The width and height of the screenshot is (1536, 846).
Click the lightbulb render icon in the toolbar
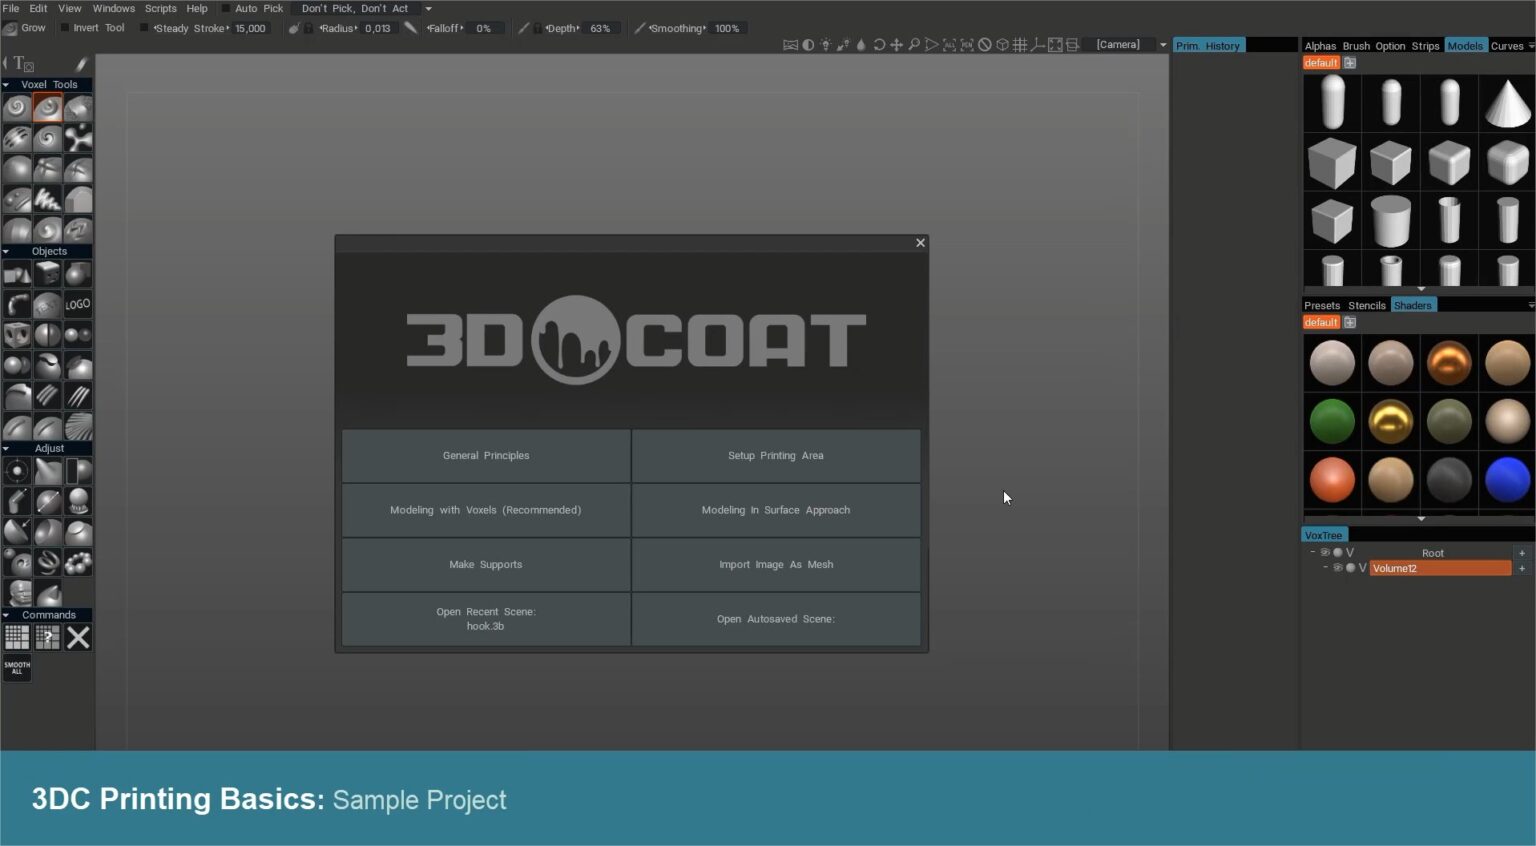[825, 45]
